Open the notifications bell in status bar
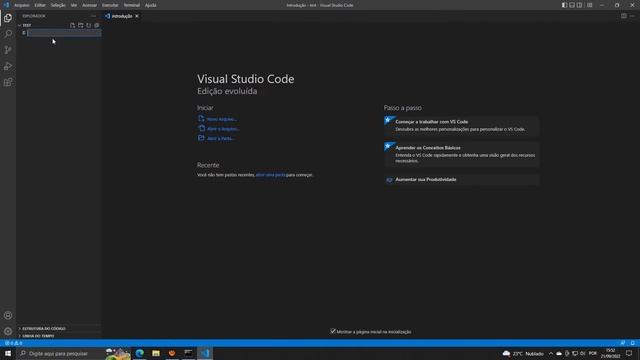The width and height of the screenshot is (640, 360). [x=633, y=343]
